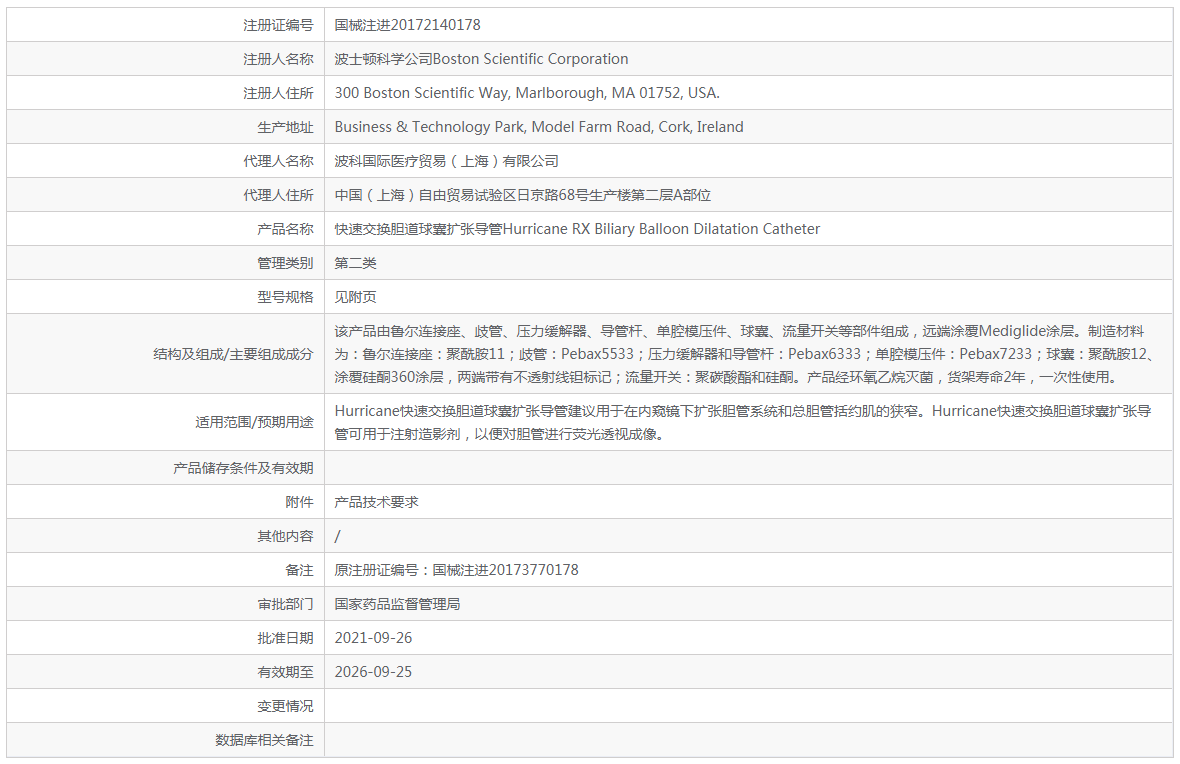Click the 产品储存条件及有效期 label
This screenshot has height=764, width=1180.
243,468
